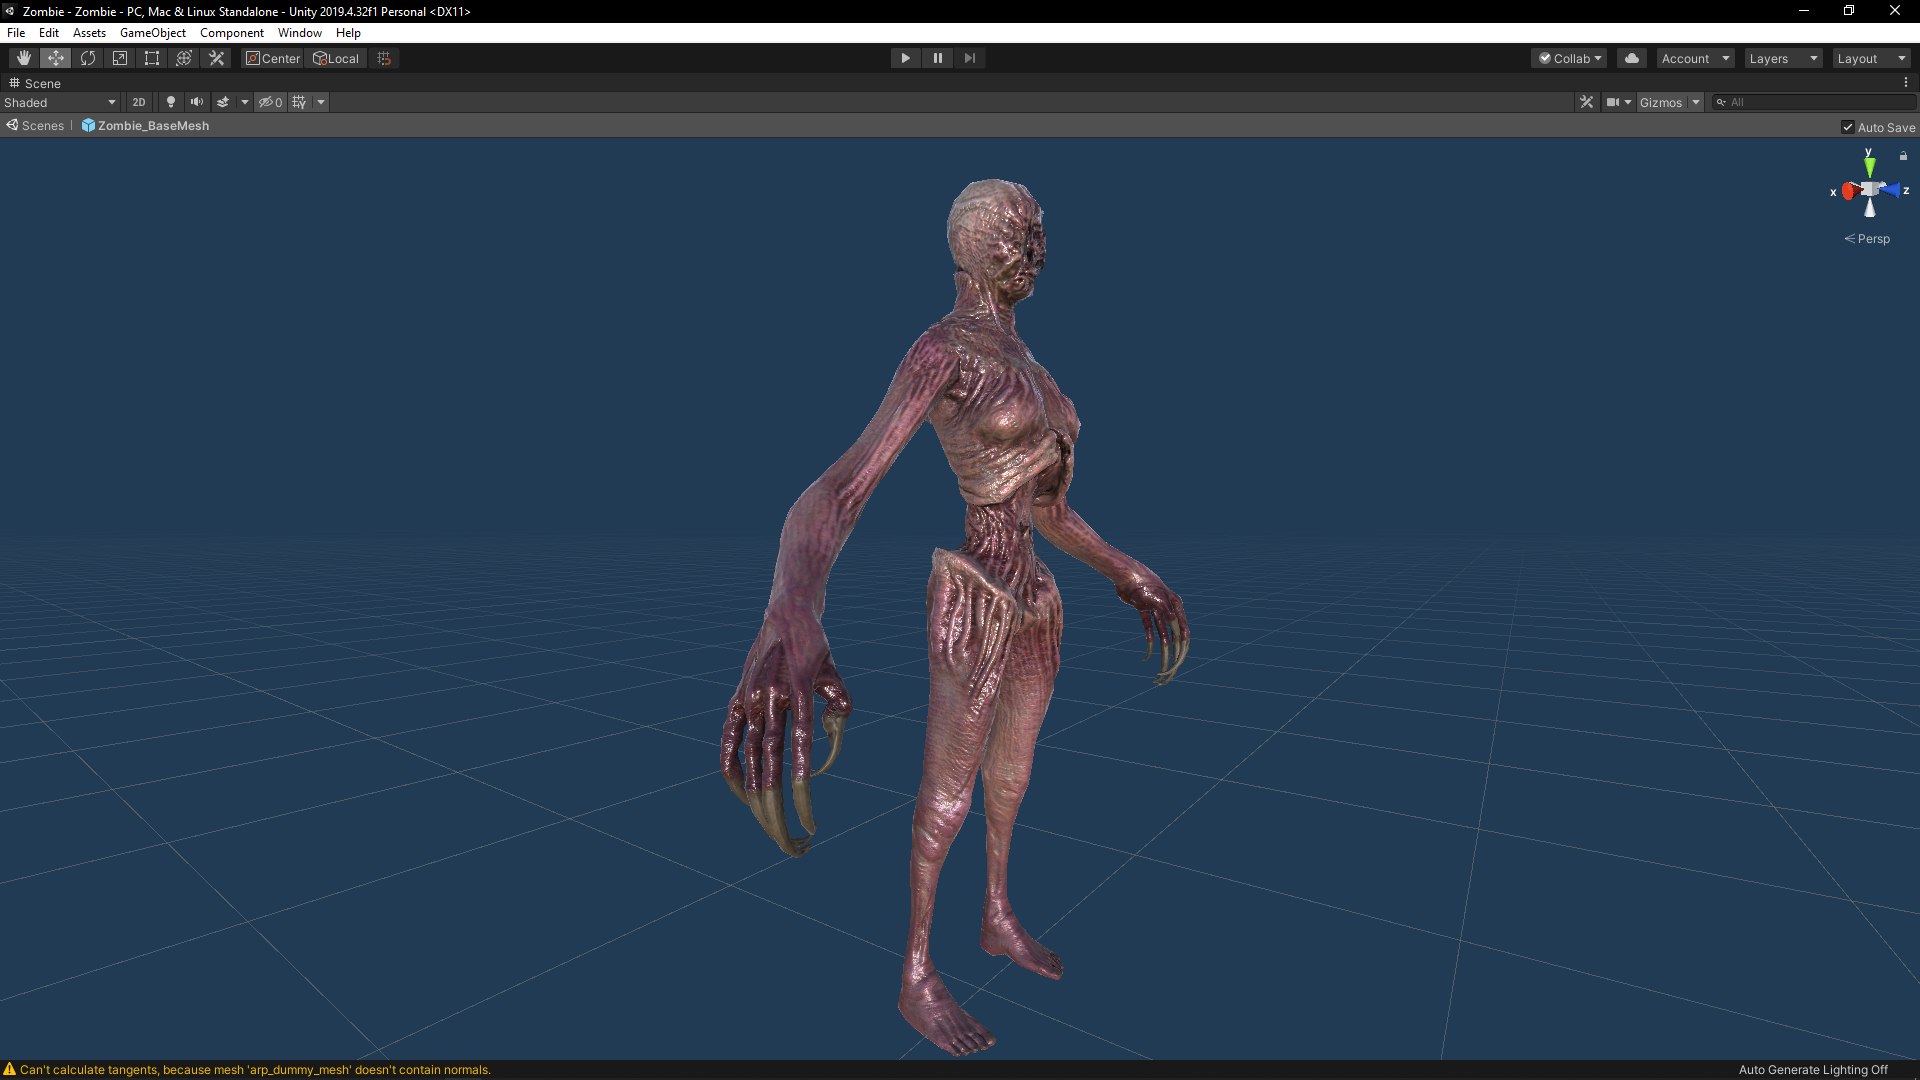This screenshot has width=1920, height=1080.
Task: Open the Account dropdown
Action: click(1695, 58)
